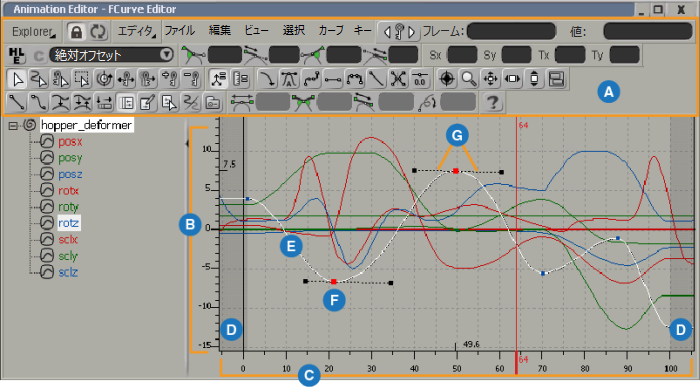Screen dimensions: 700x387
Task: Click the HLE toggle icon
Action: click(17, 55)
